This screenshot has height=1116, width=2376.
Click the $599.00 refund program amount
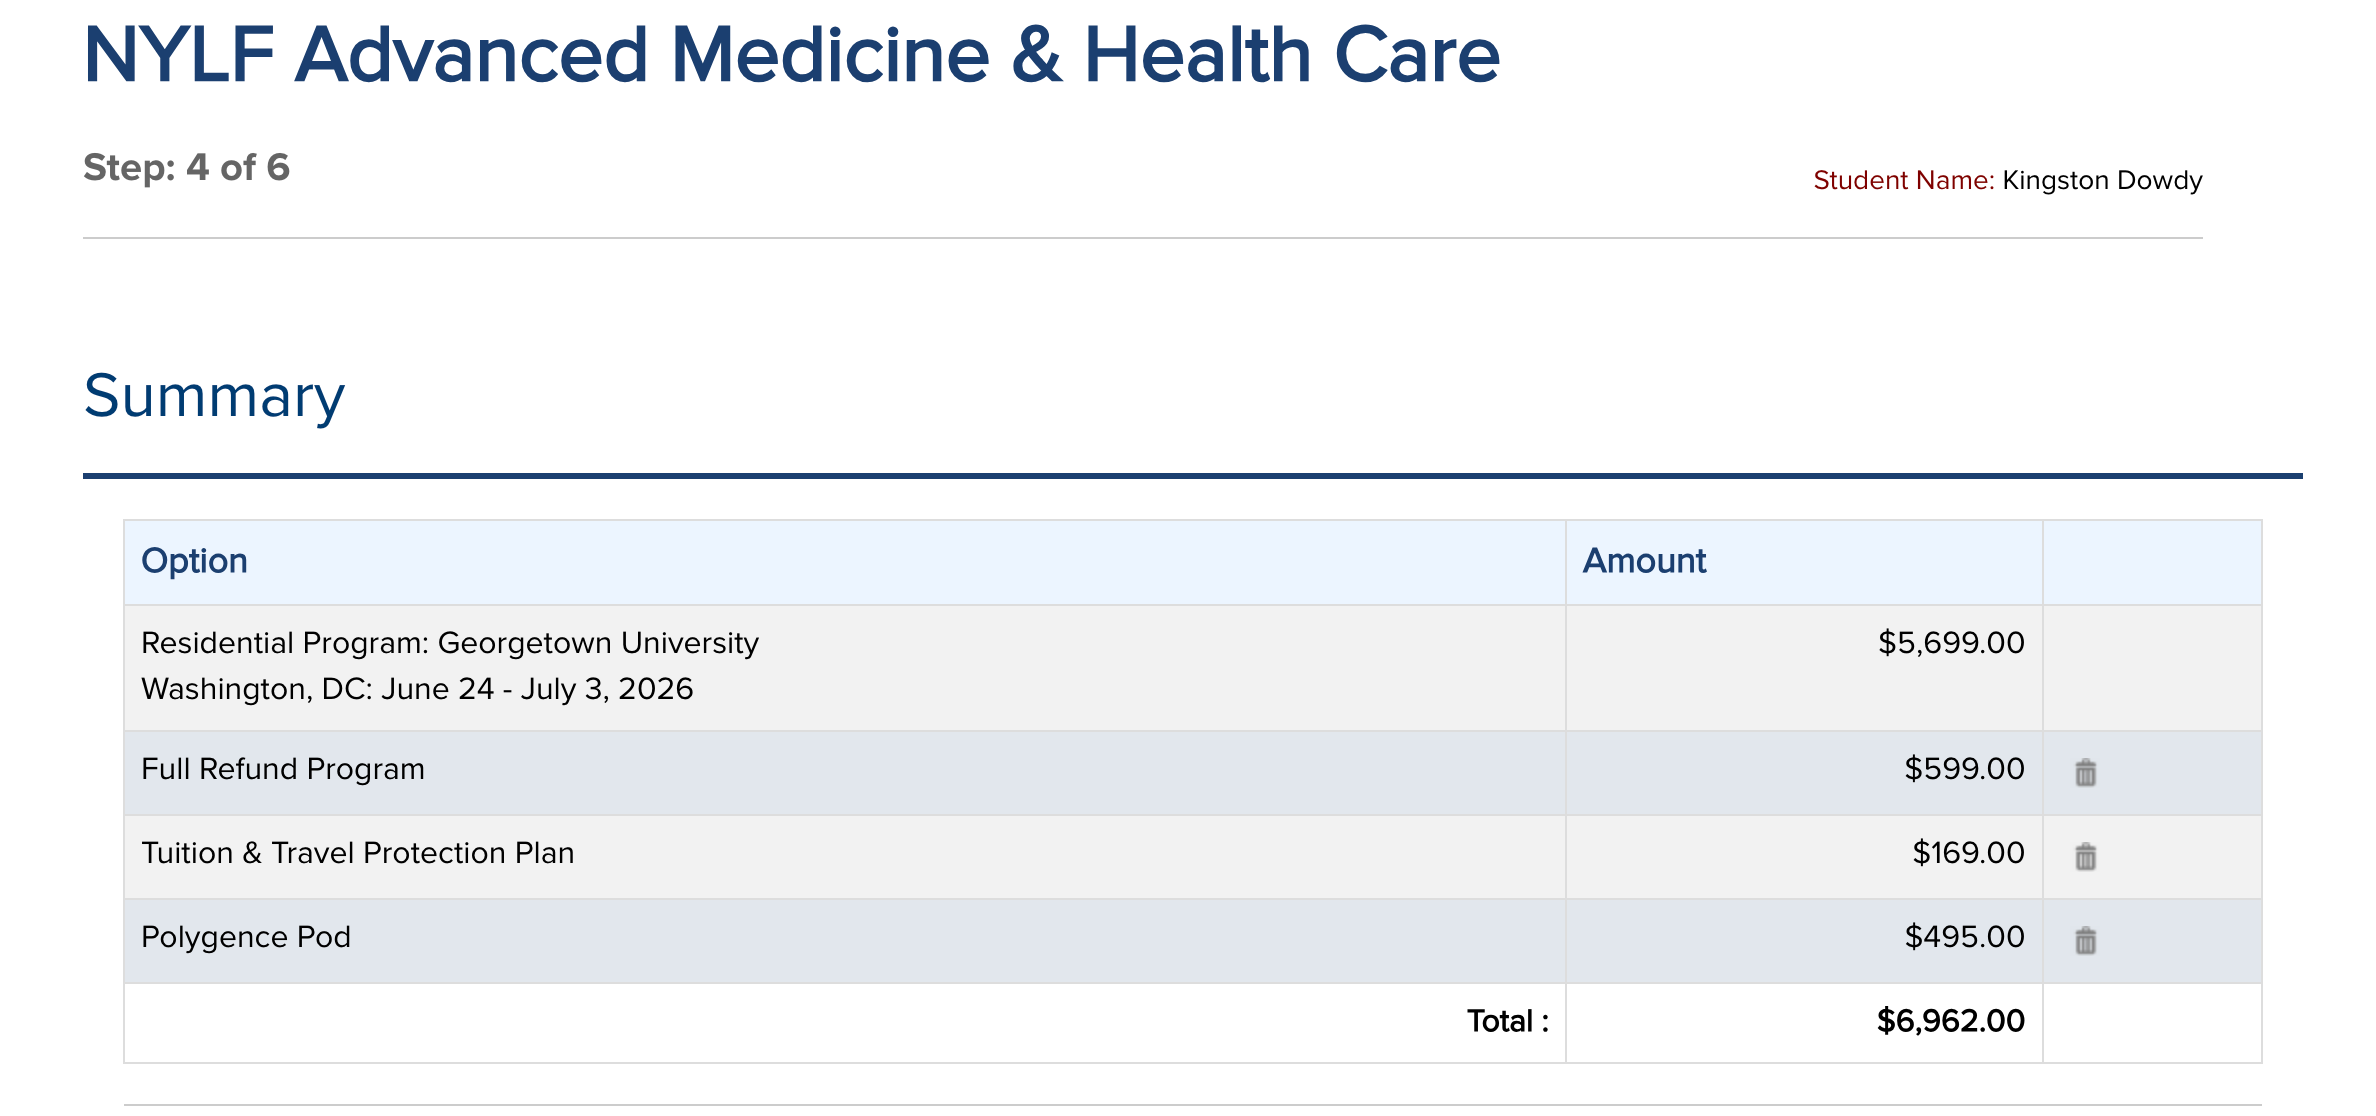pyautogui.click(x=1964, y=769)
